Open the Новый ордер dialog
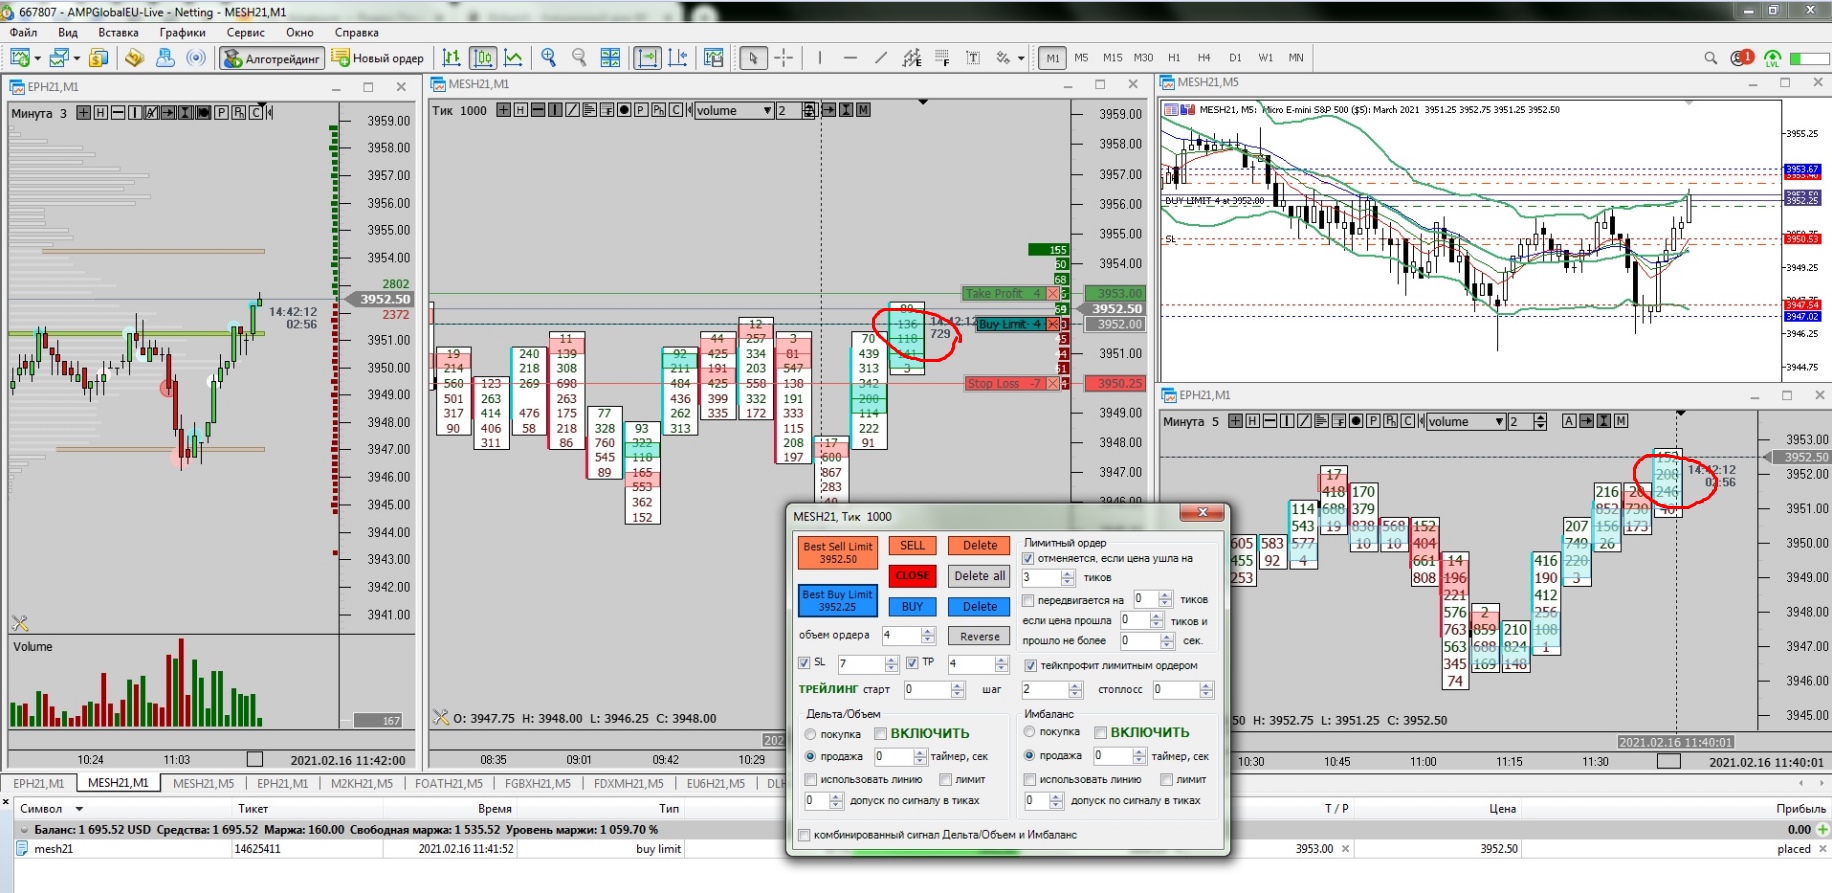The height and width of the screenshot is (893, 1832). click(x=378, y=58)
